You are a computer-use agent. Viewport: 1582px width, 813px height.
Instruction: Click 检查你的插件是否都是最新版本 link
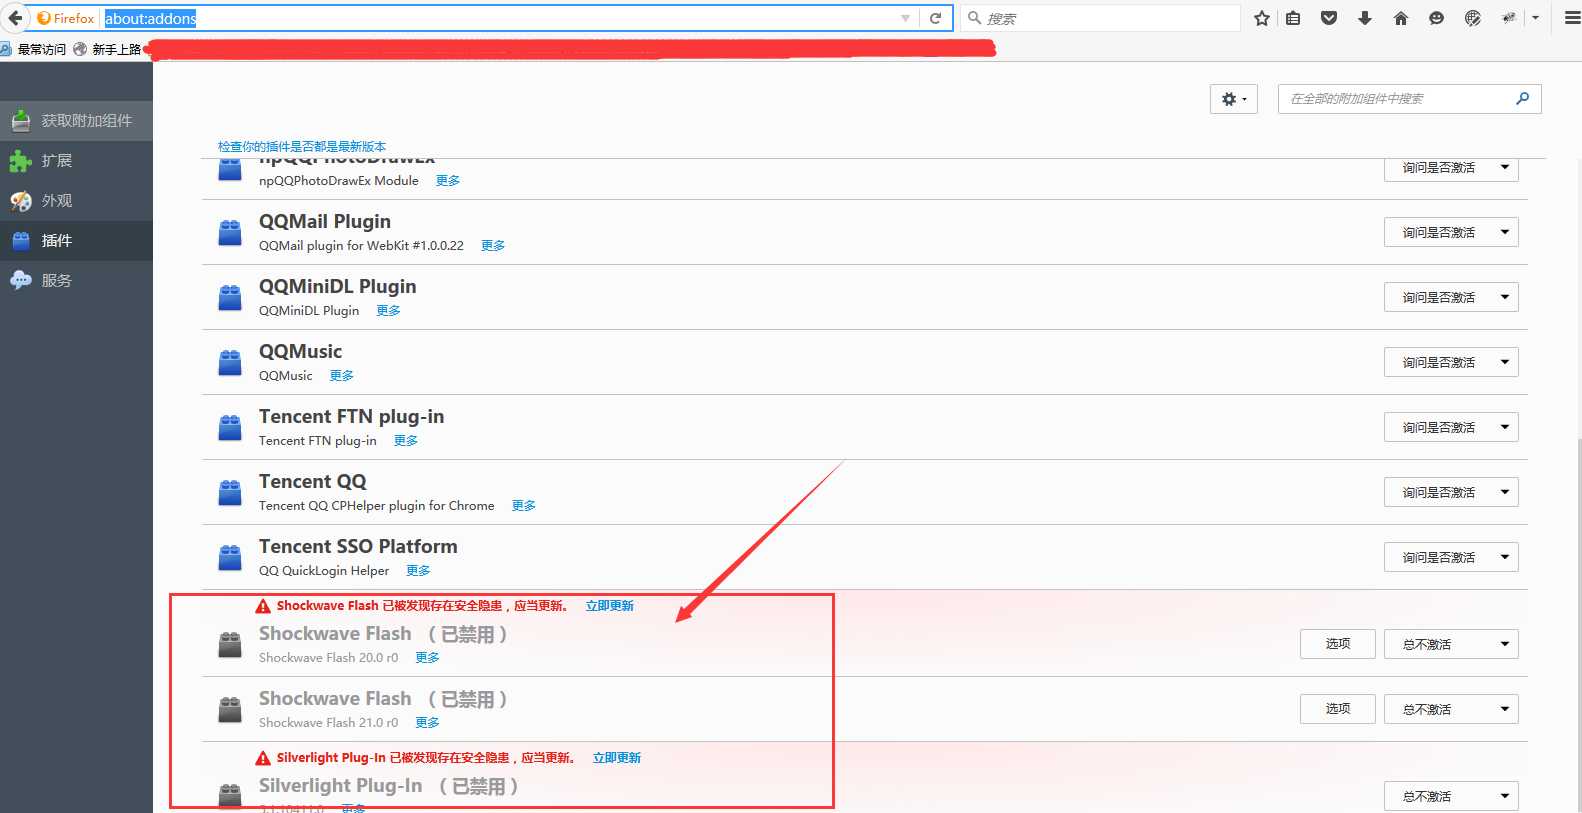[x=302, y=147]
